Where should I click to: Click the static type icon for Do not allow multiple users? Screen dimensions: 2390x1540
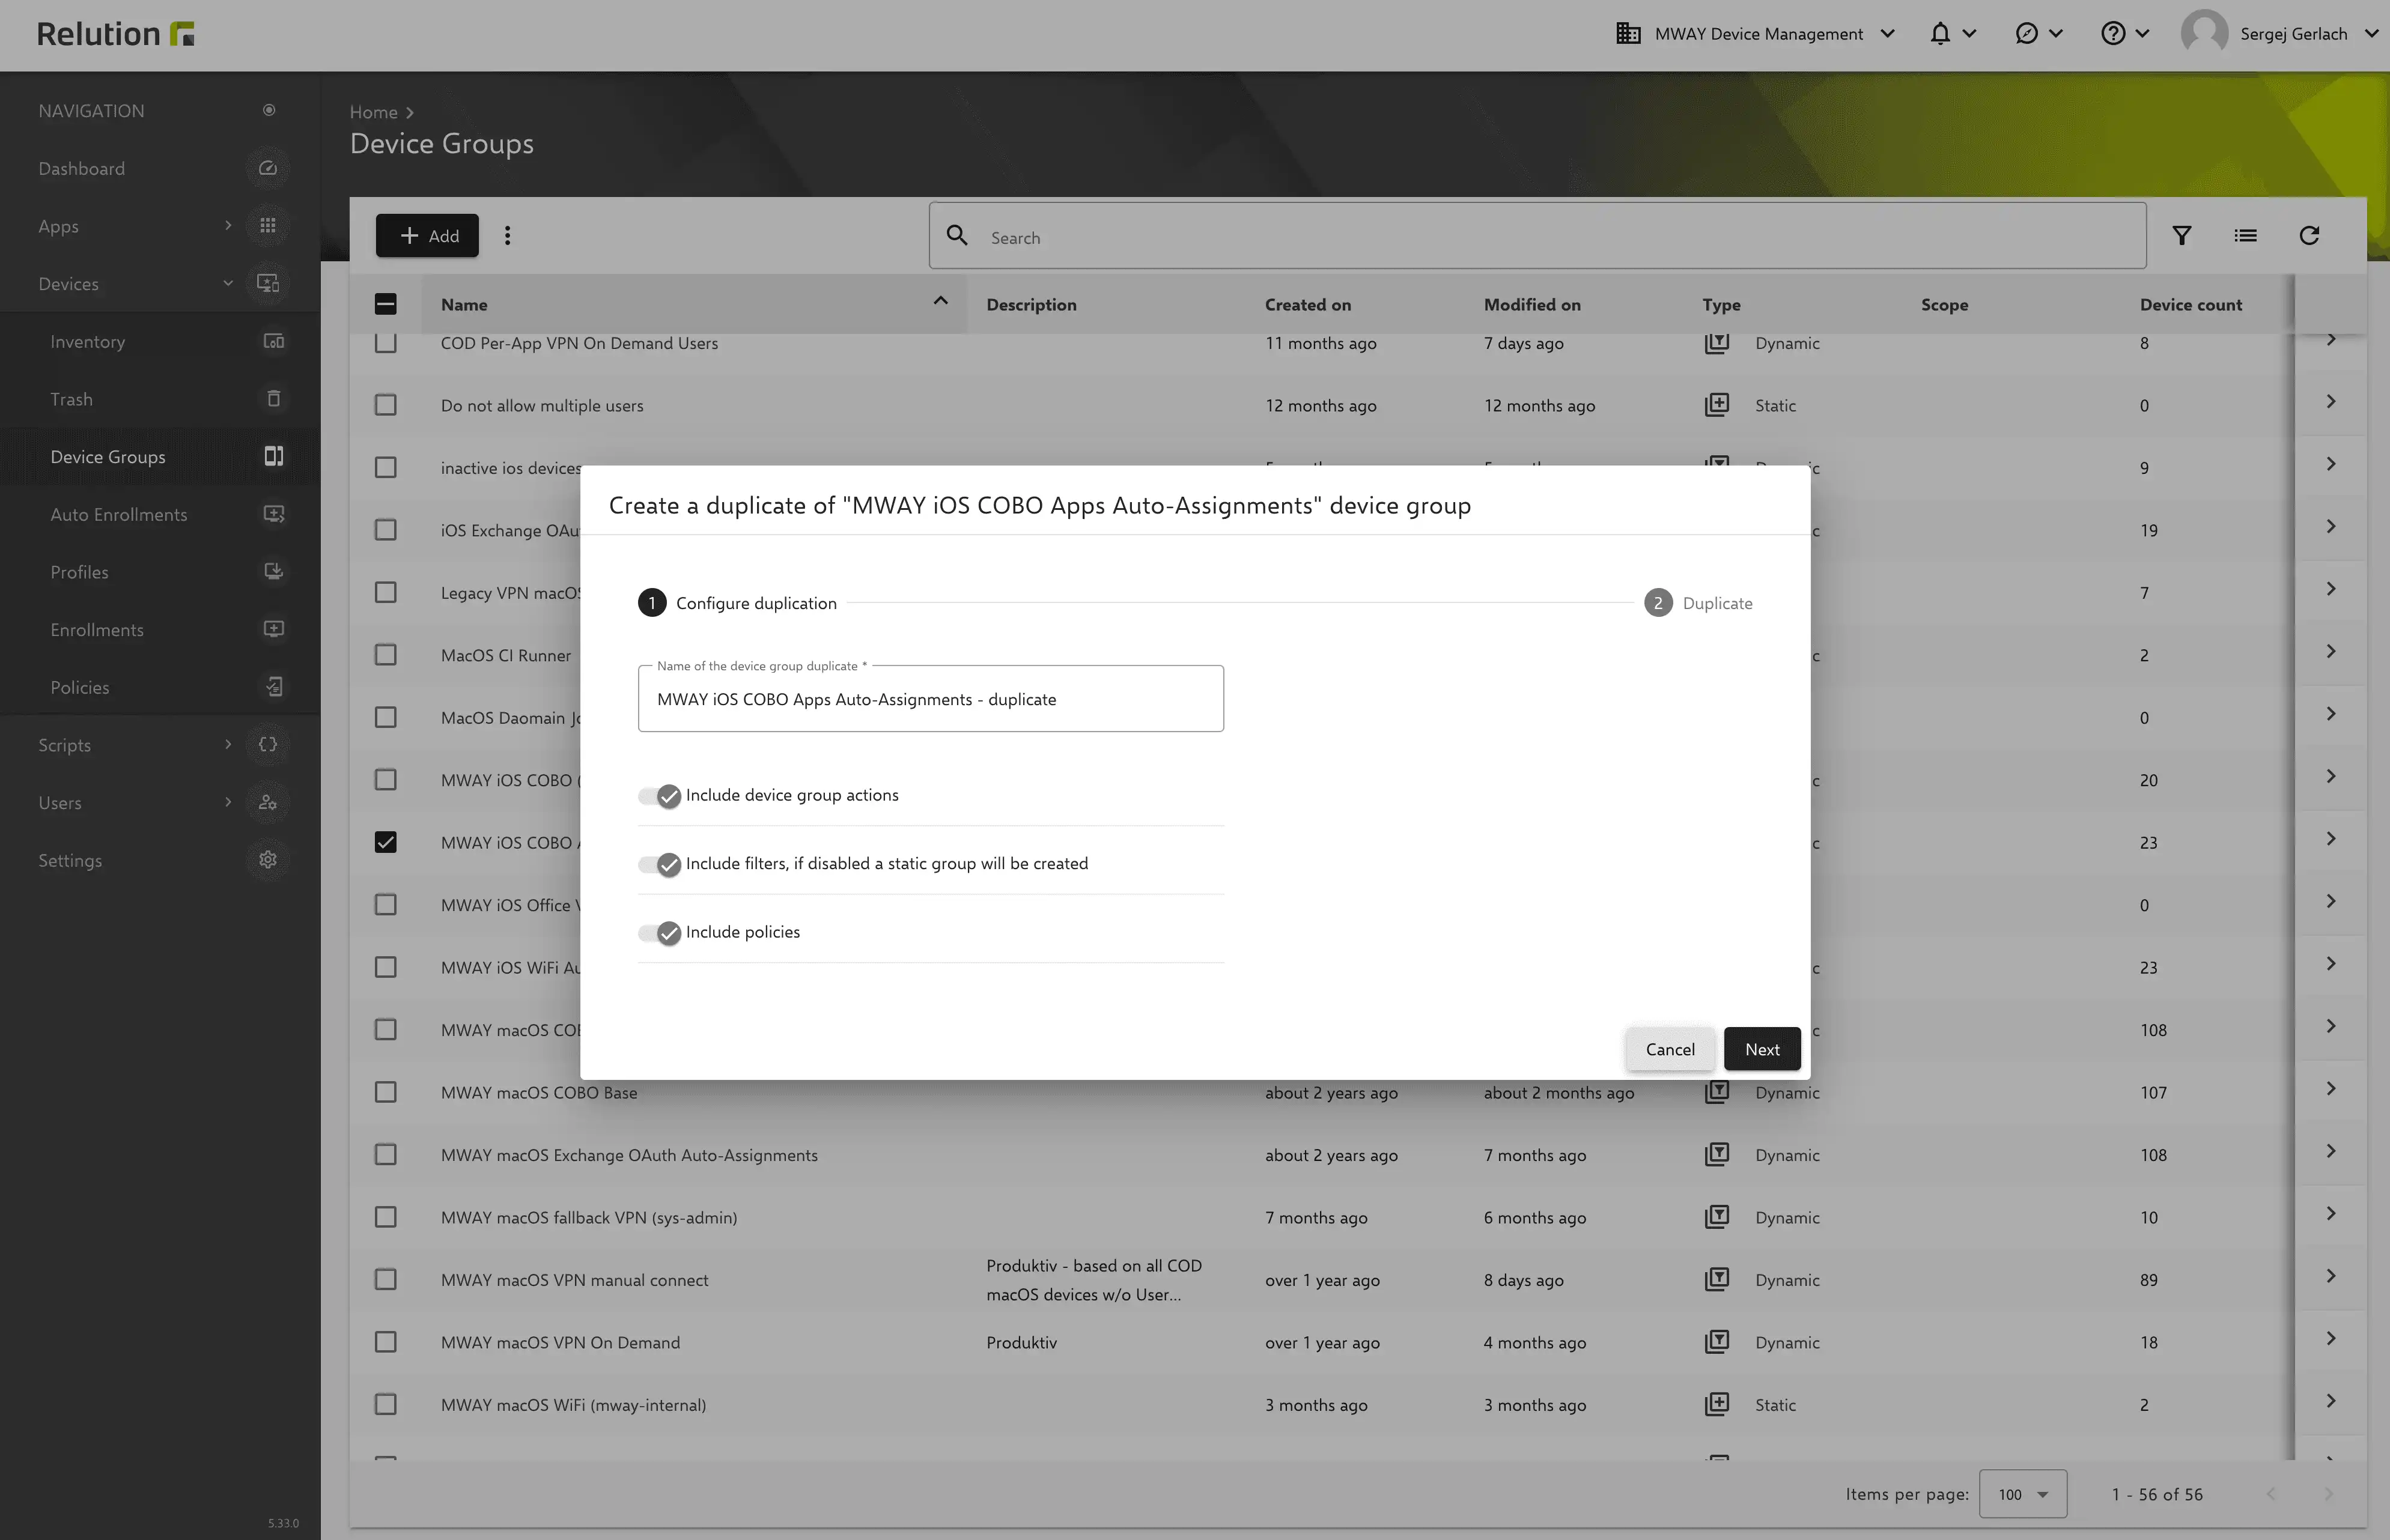[x=1717, y=405]
